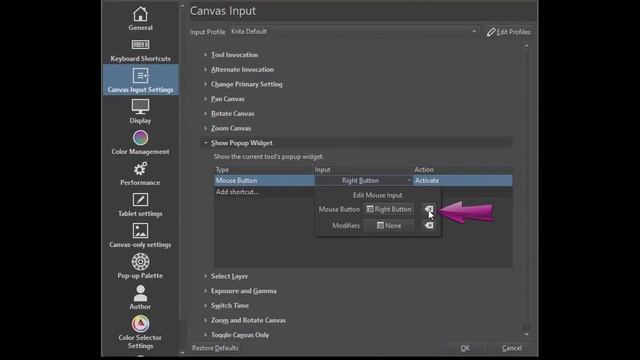Click Restore Defaults button
This screenshot has height=360, width=640.
point(215,348)
